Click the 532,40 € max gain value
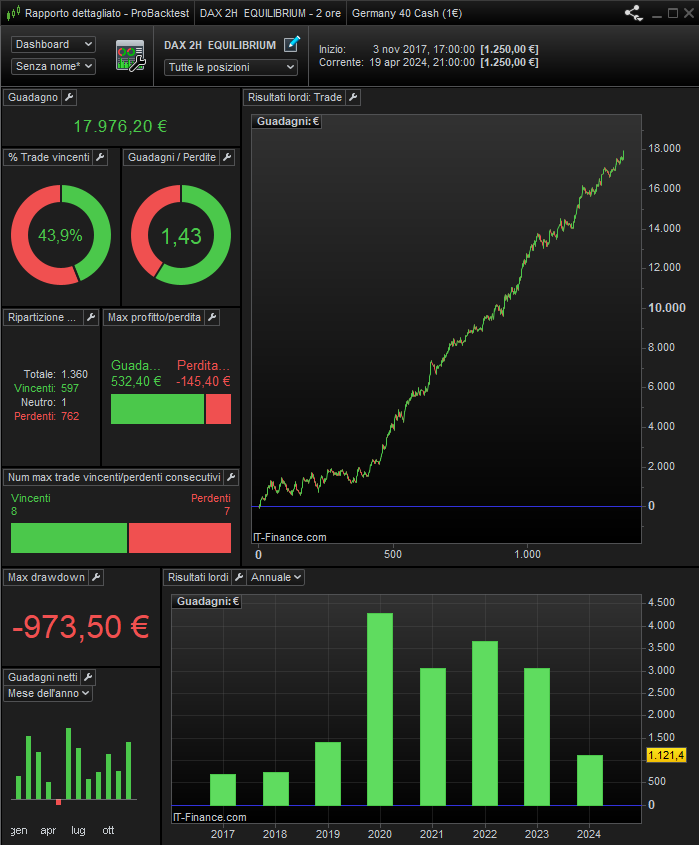 (x=136, y=381)
